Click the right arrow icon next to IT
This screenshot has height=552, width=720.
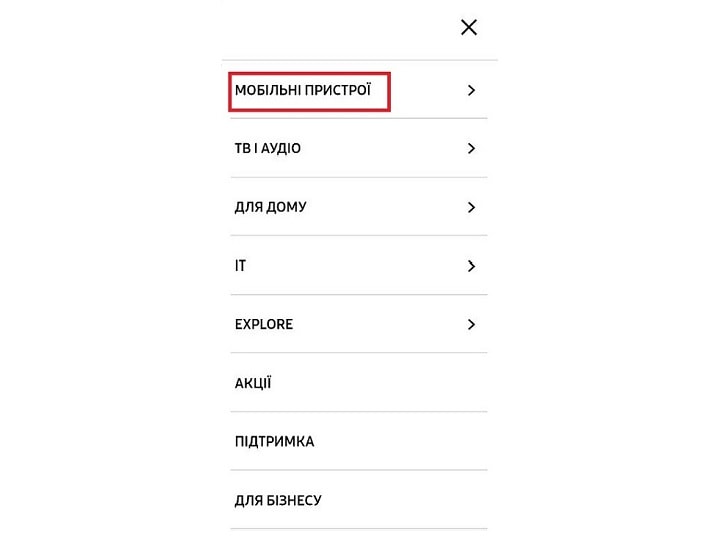coord(471,266)
